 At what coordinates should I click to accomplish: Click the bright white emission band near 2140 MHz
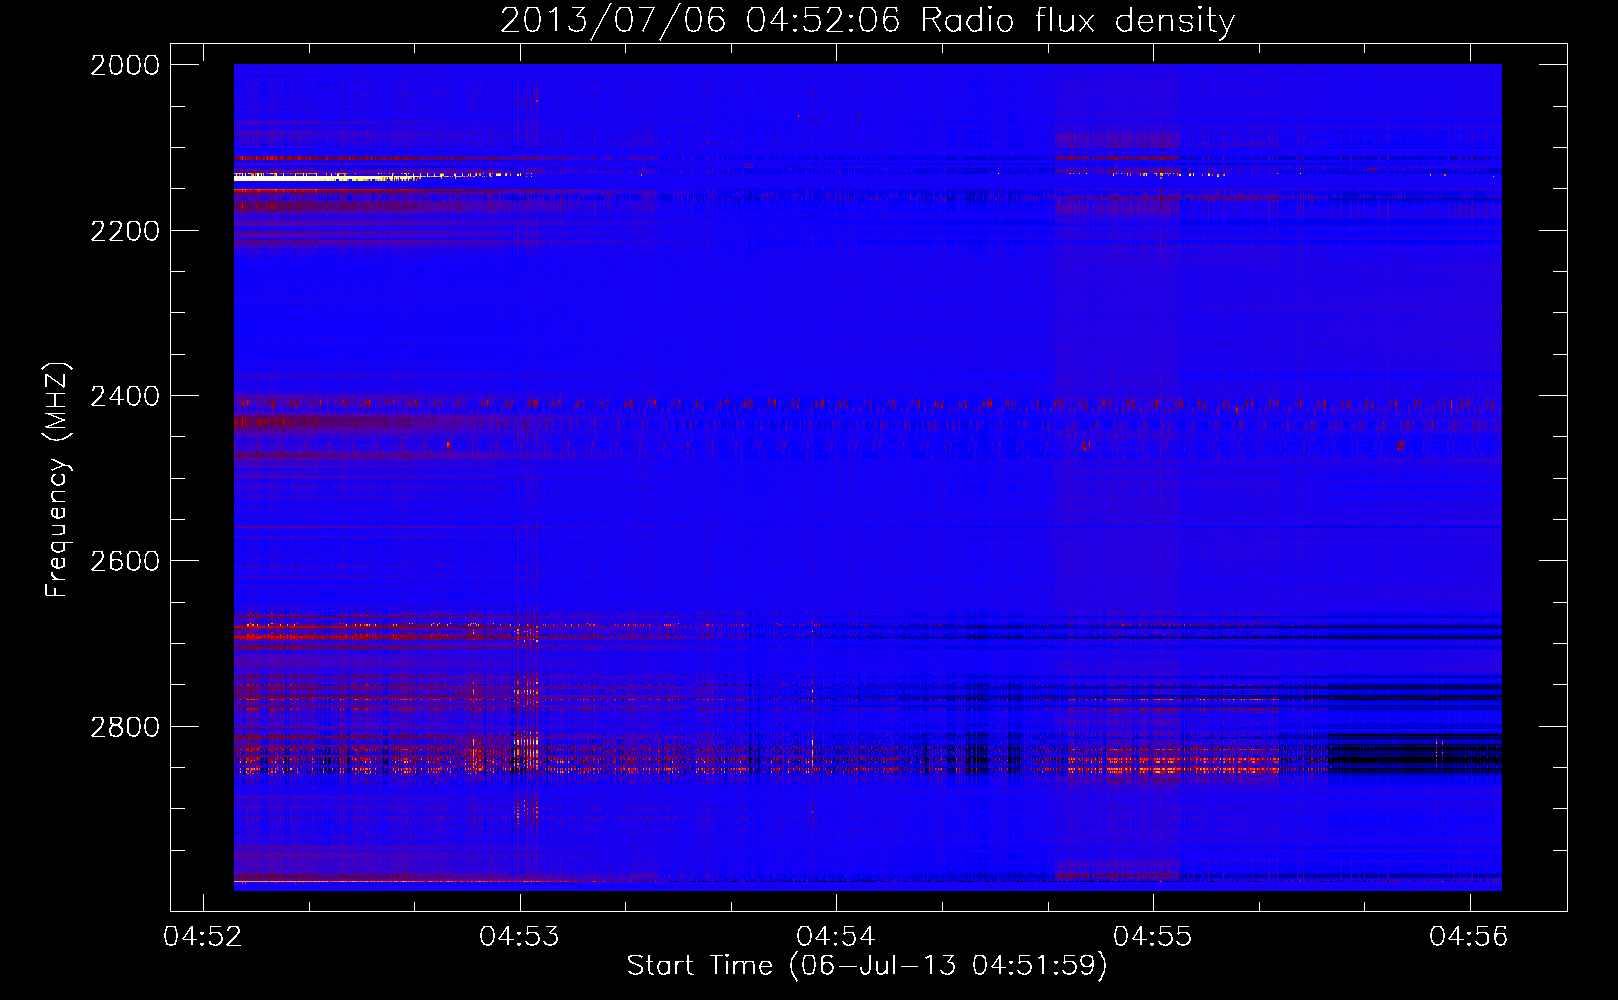[x=325, y=177]
